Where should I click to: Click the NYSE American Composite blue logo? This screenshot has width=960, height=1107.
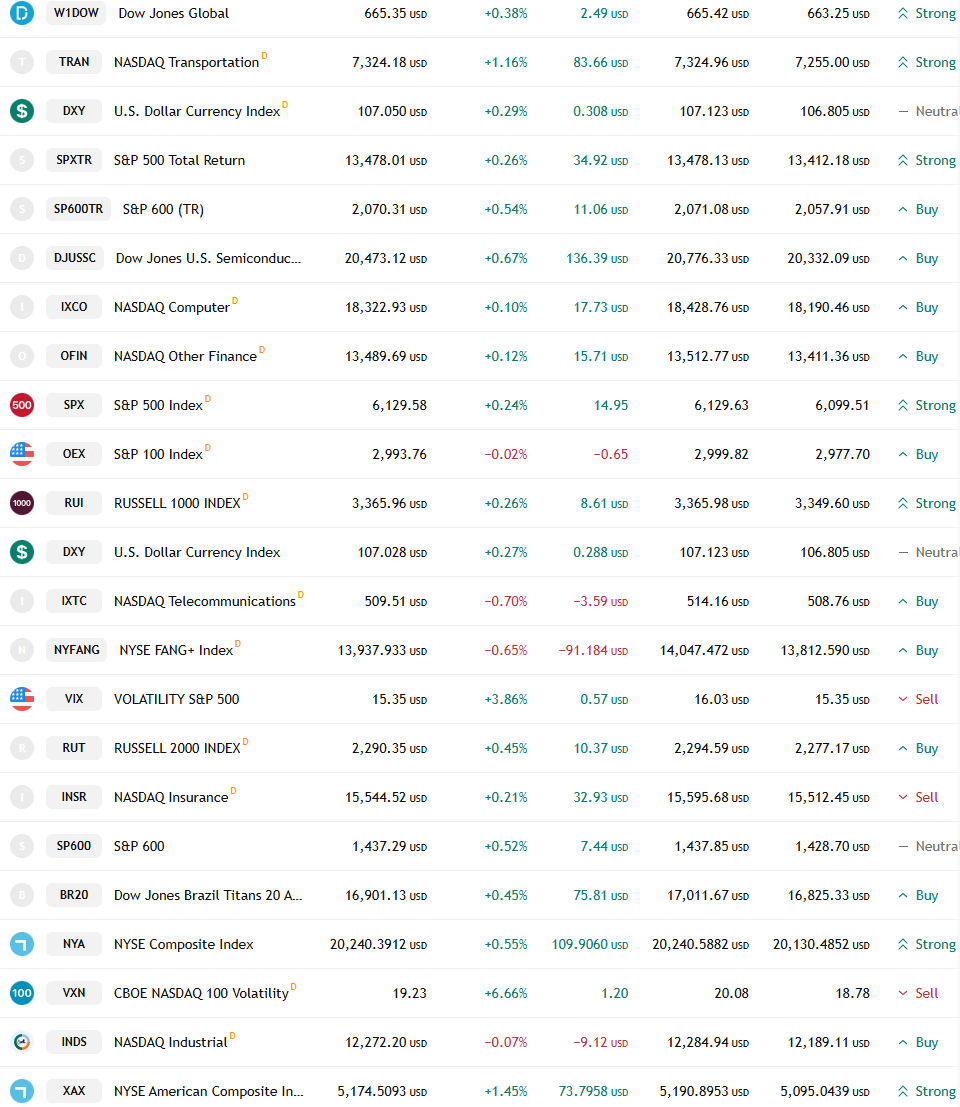[22, 1091]
